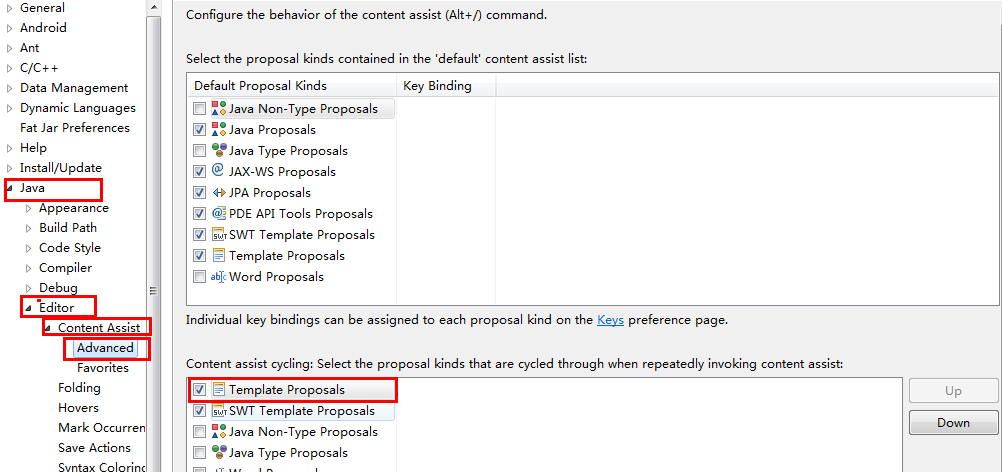Click the Key Binding column header
The image size is (1002, 472).
point(437,86)
